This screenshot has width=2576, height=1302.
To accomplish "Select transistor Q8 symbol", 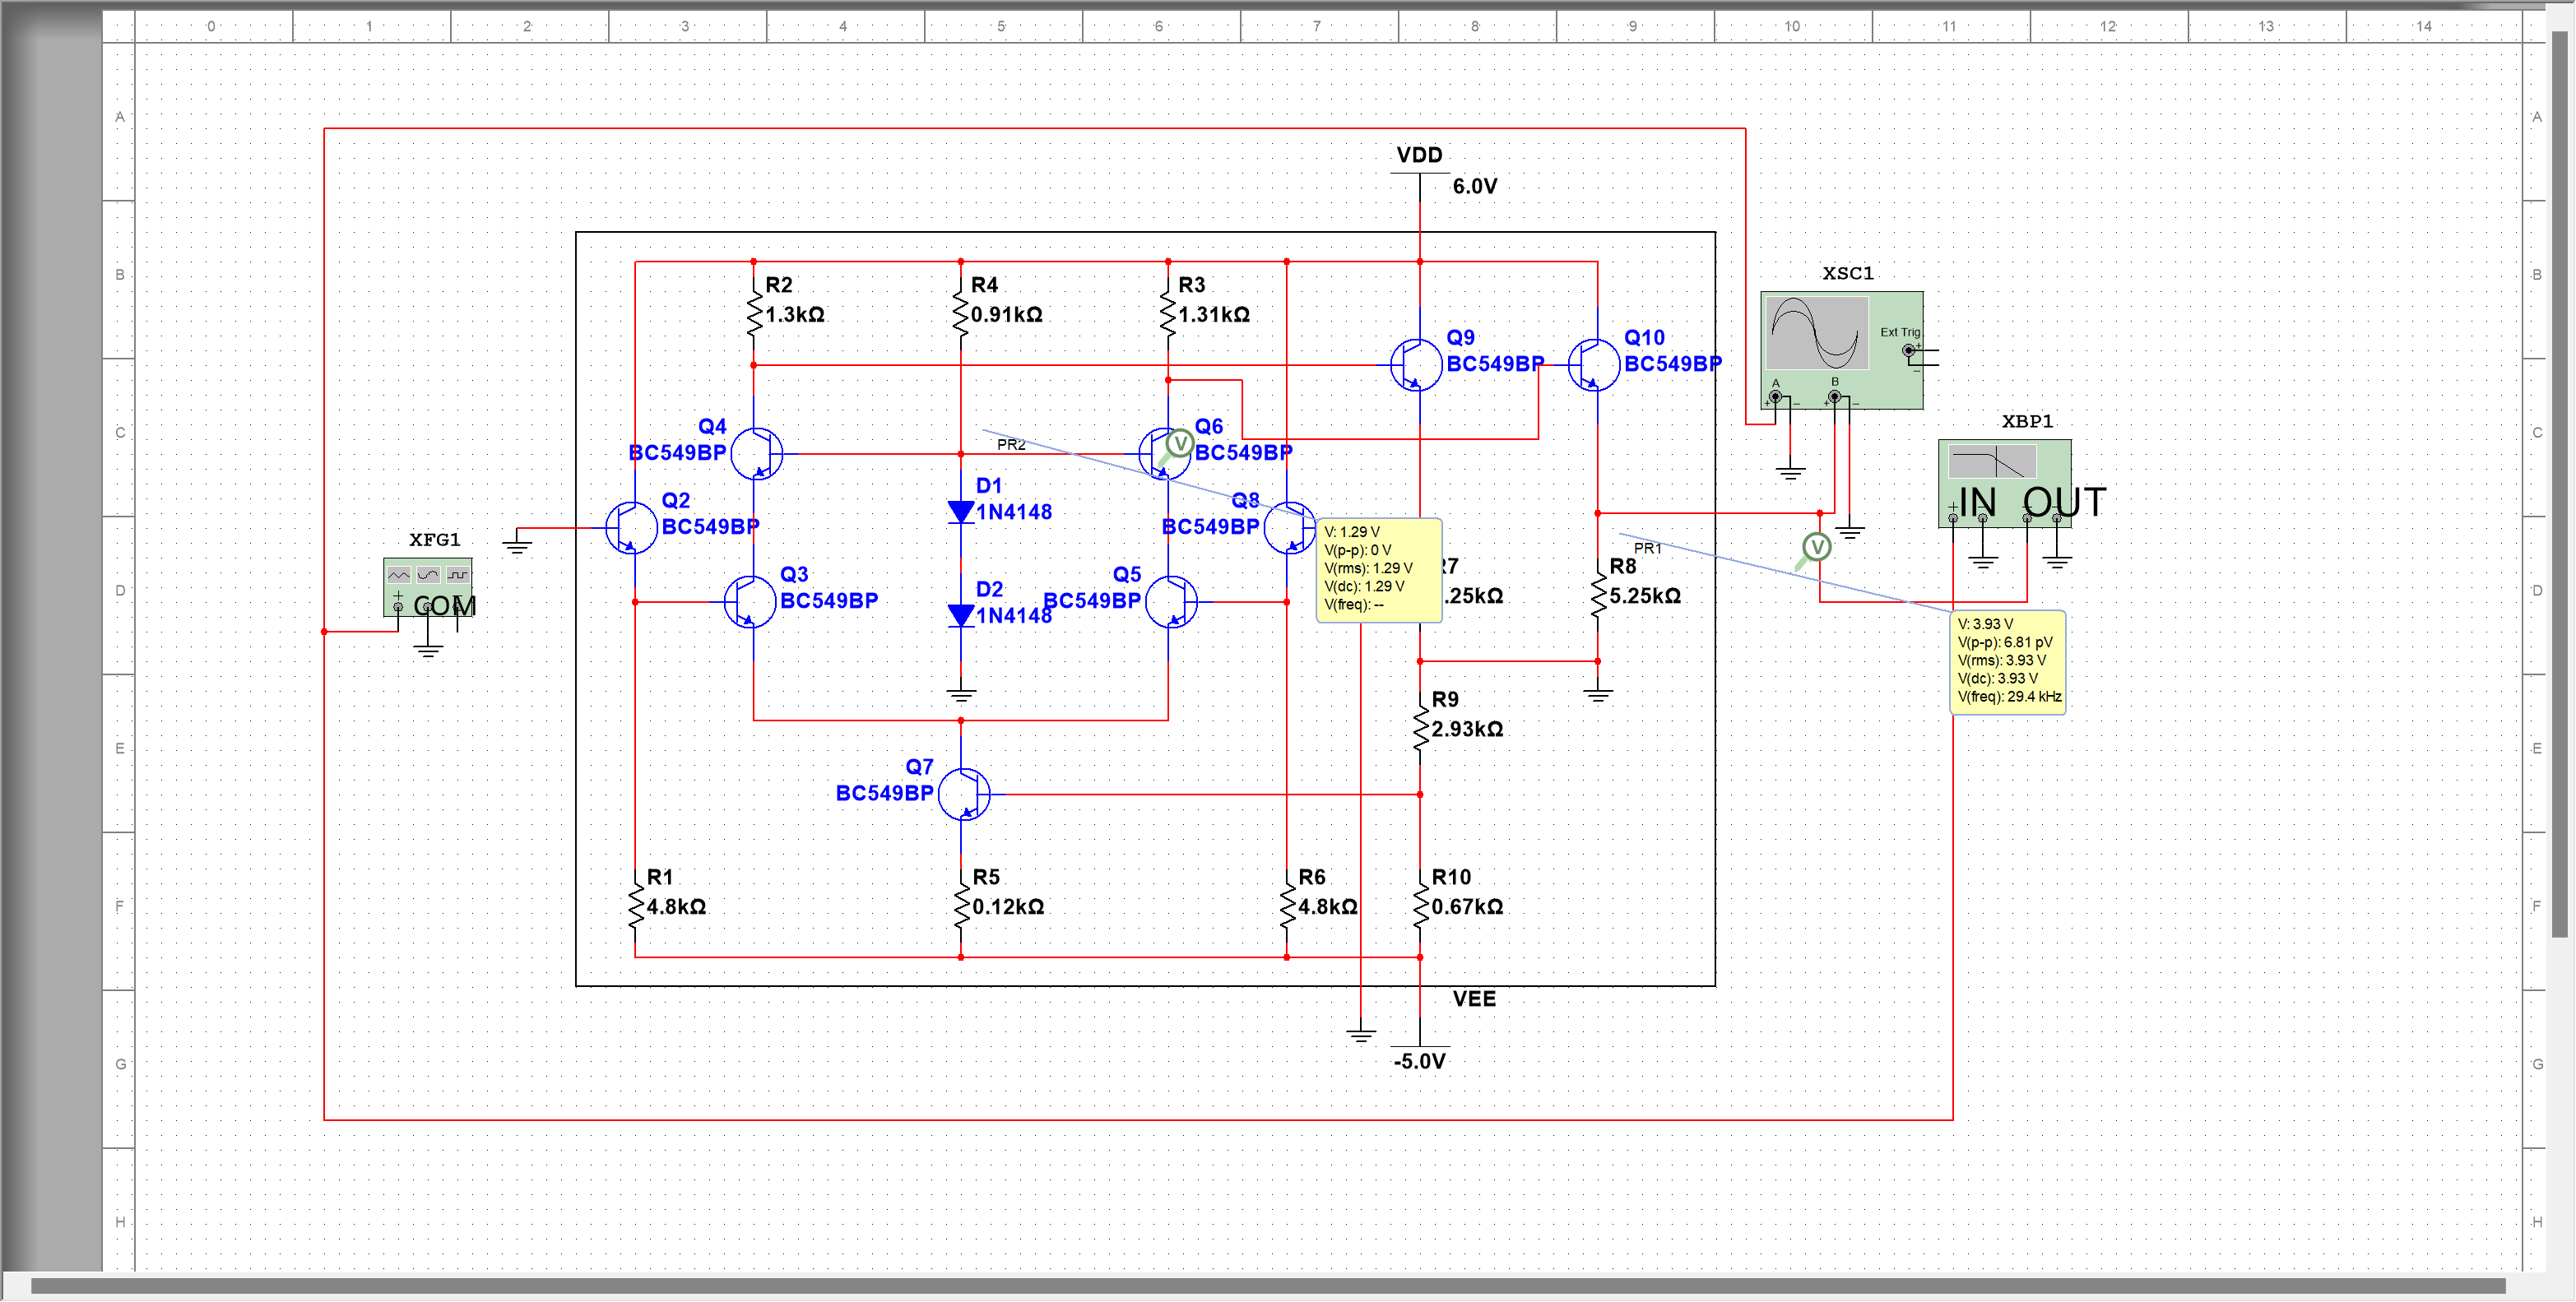I will point(1290,527).
